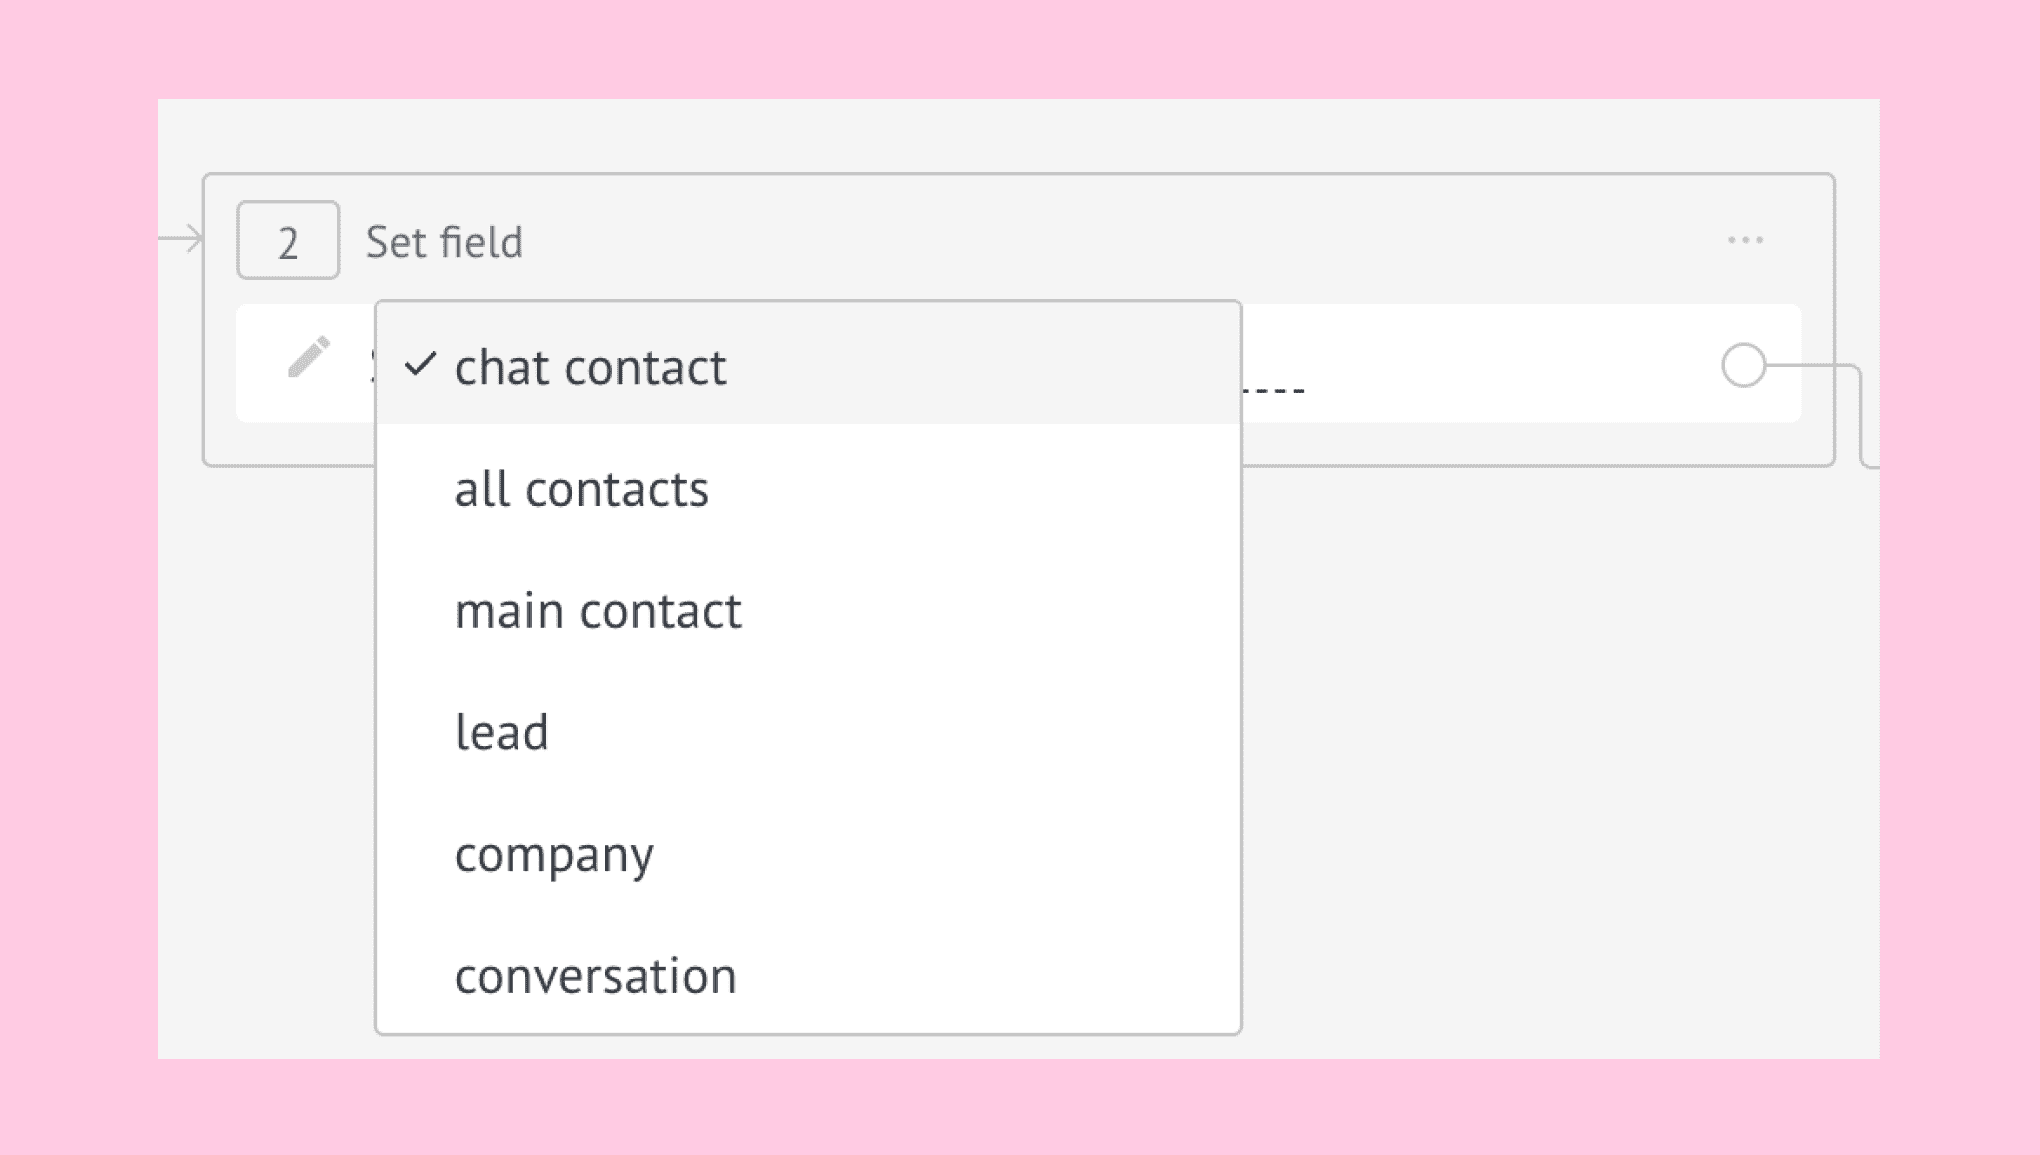Choose all contacts from dropdown

click(x=808, y=489)
